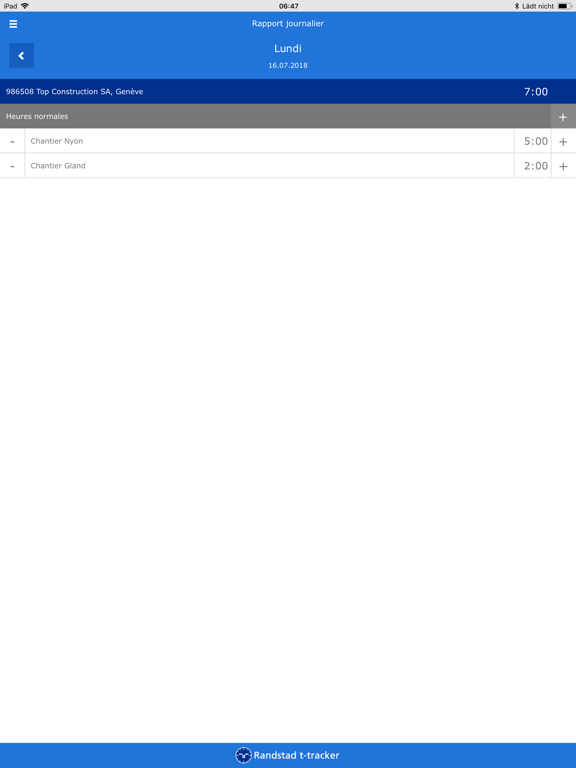Tap the Bluetooth status icon
This screenshot has width=576, height=768.
pyautogui.click(x=517, y=6)
